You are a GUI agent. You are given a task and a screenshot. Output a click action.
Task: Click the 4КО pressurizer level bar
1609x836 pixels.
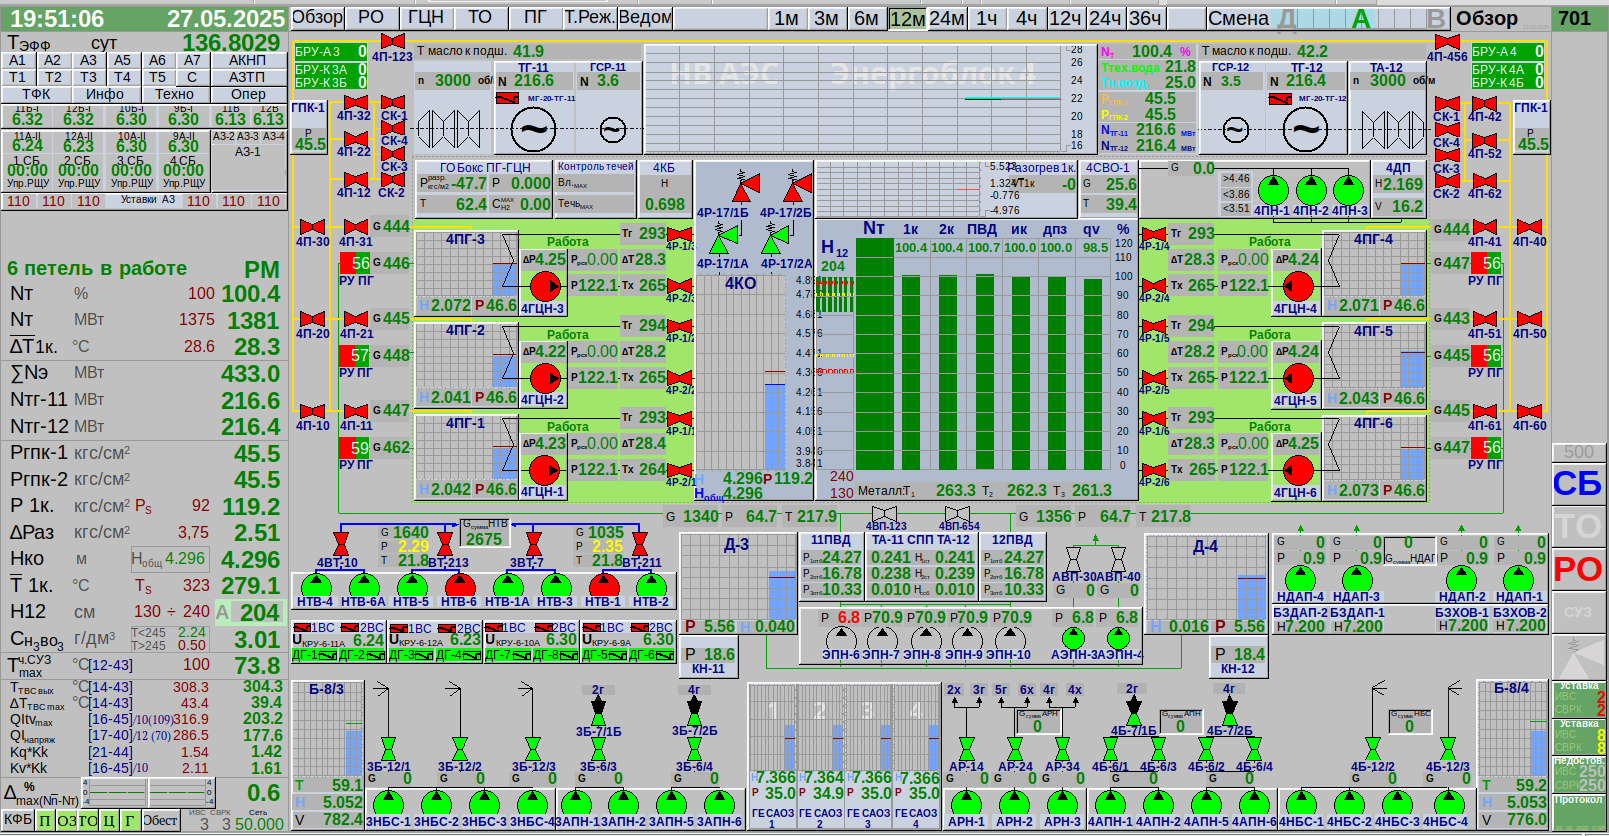click(774, 426)
